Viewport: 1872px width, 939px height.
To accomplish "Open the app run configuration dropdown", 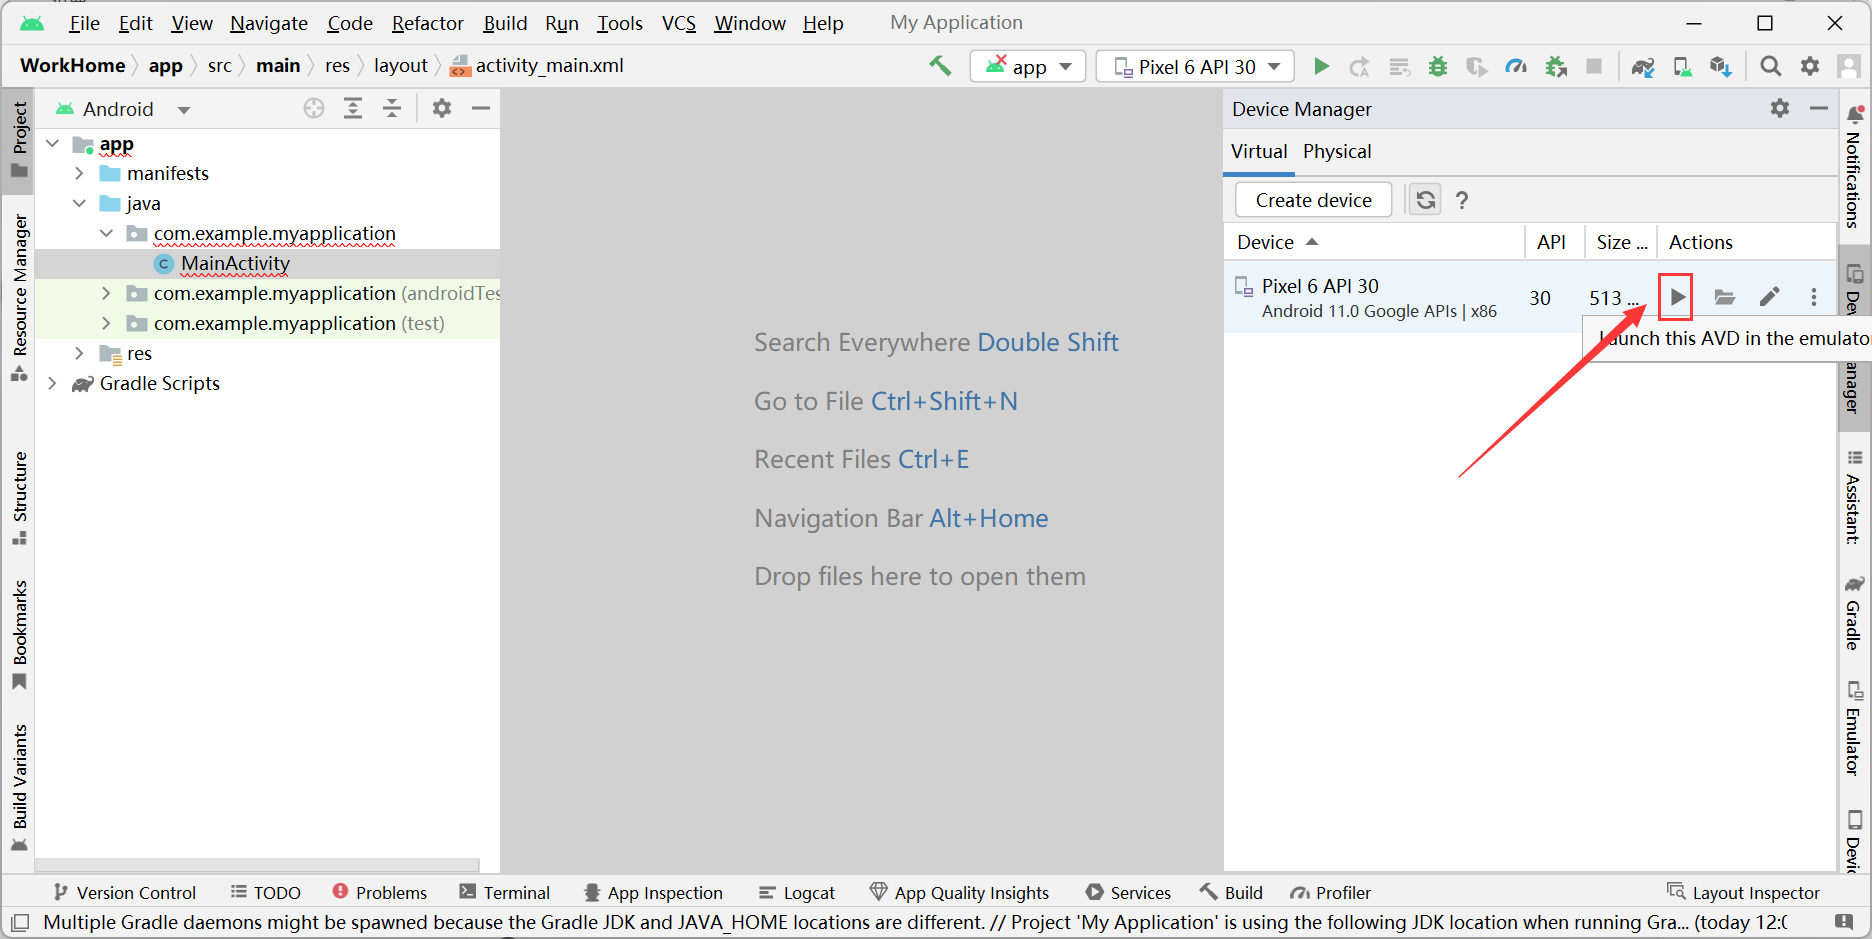I will [1028, 66].
